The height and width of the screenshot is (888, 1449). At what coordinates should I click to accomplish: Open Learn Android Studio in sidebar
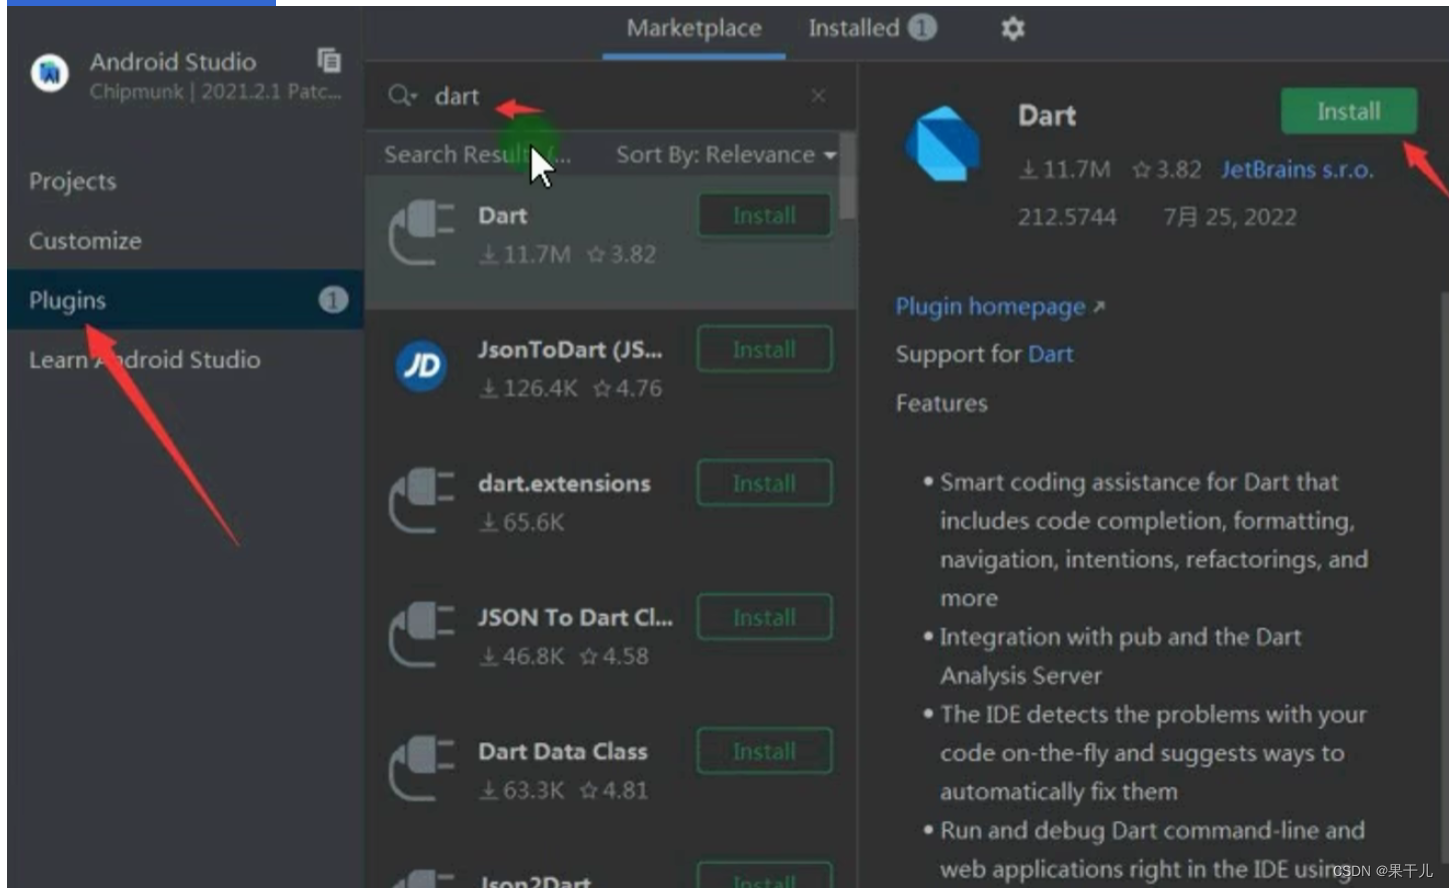coord(145,360)
